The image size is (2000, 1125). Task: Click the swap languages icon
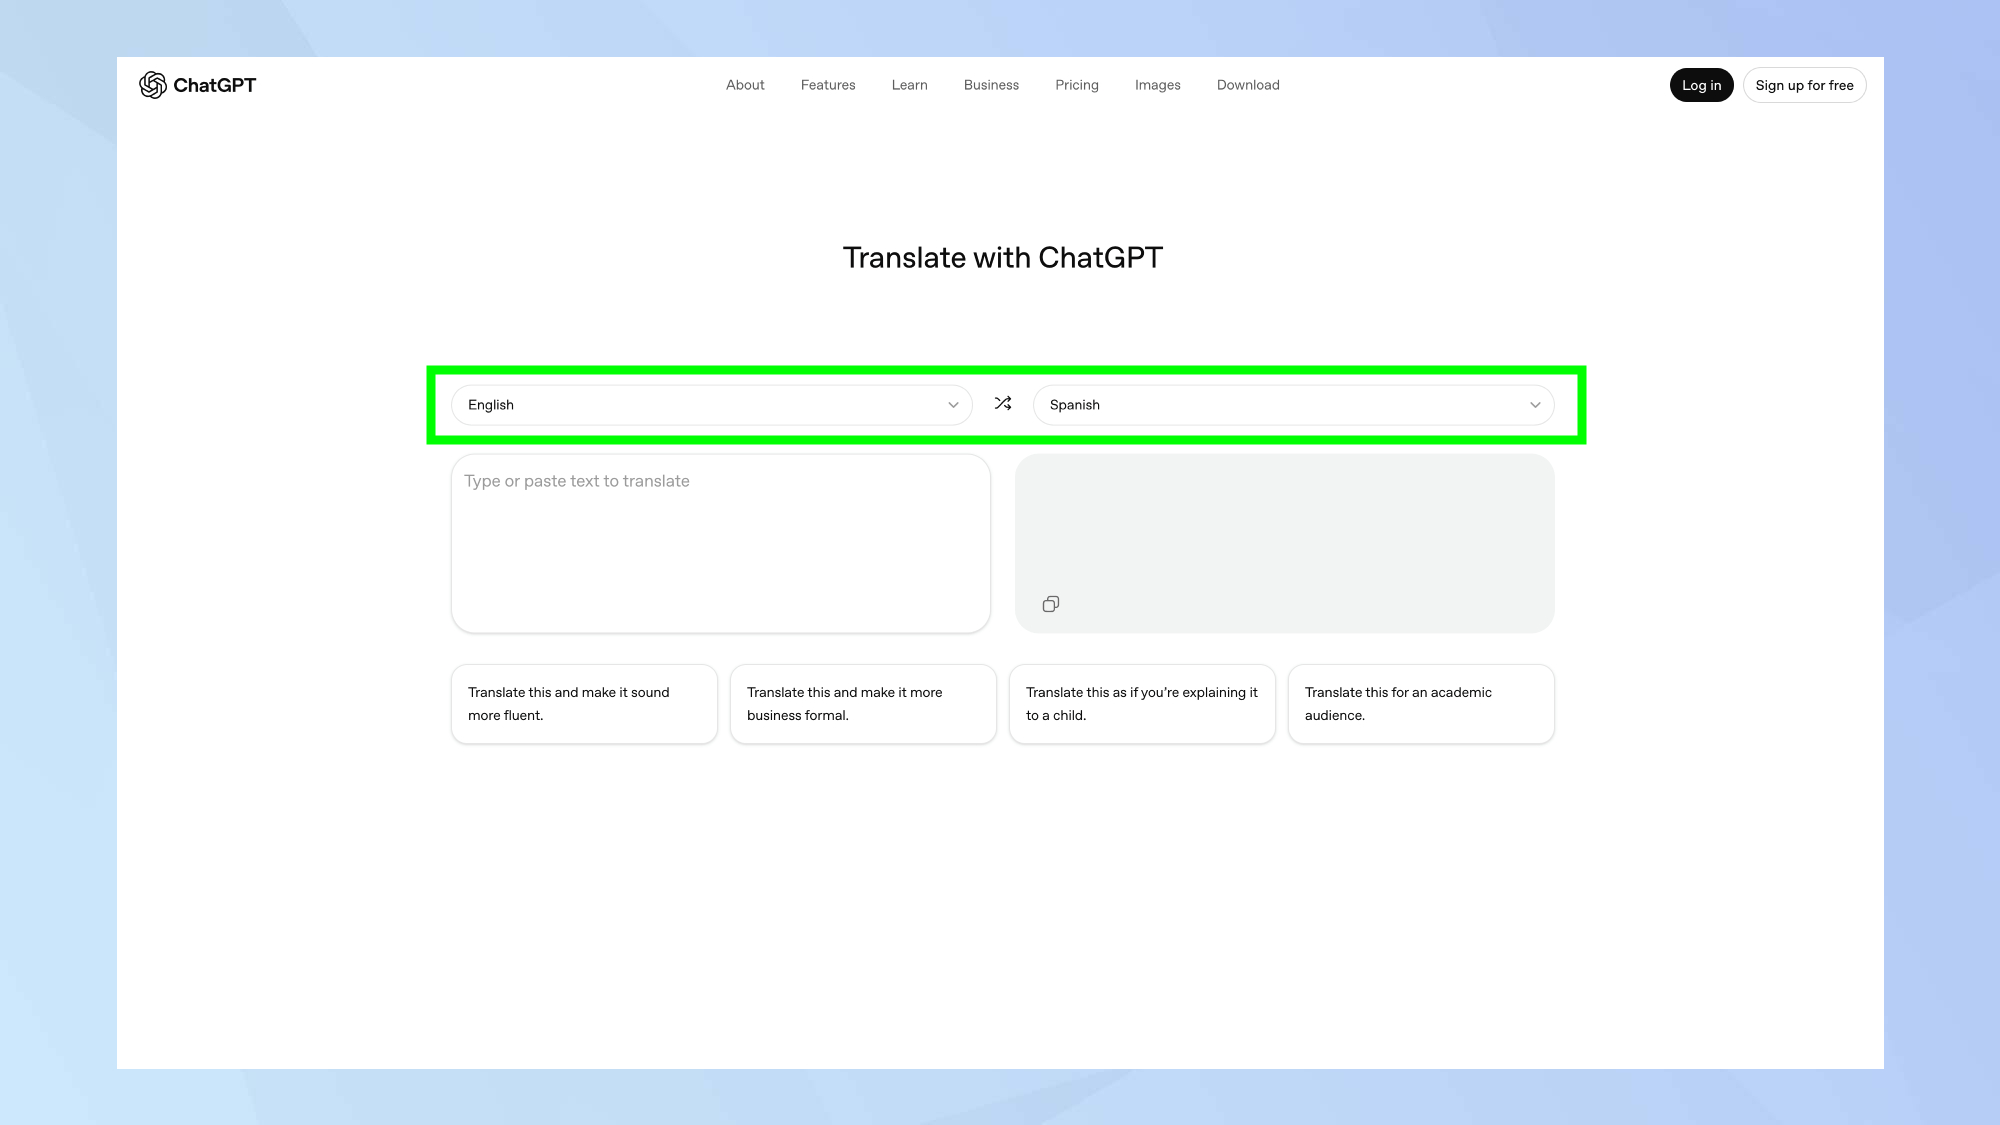(x=1002, y=404)
